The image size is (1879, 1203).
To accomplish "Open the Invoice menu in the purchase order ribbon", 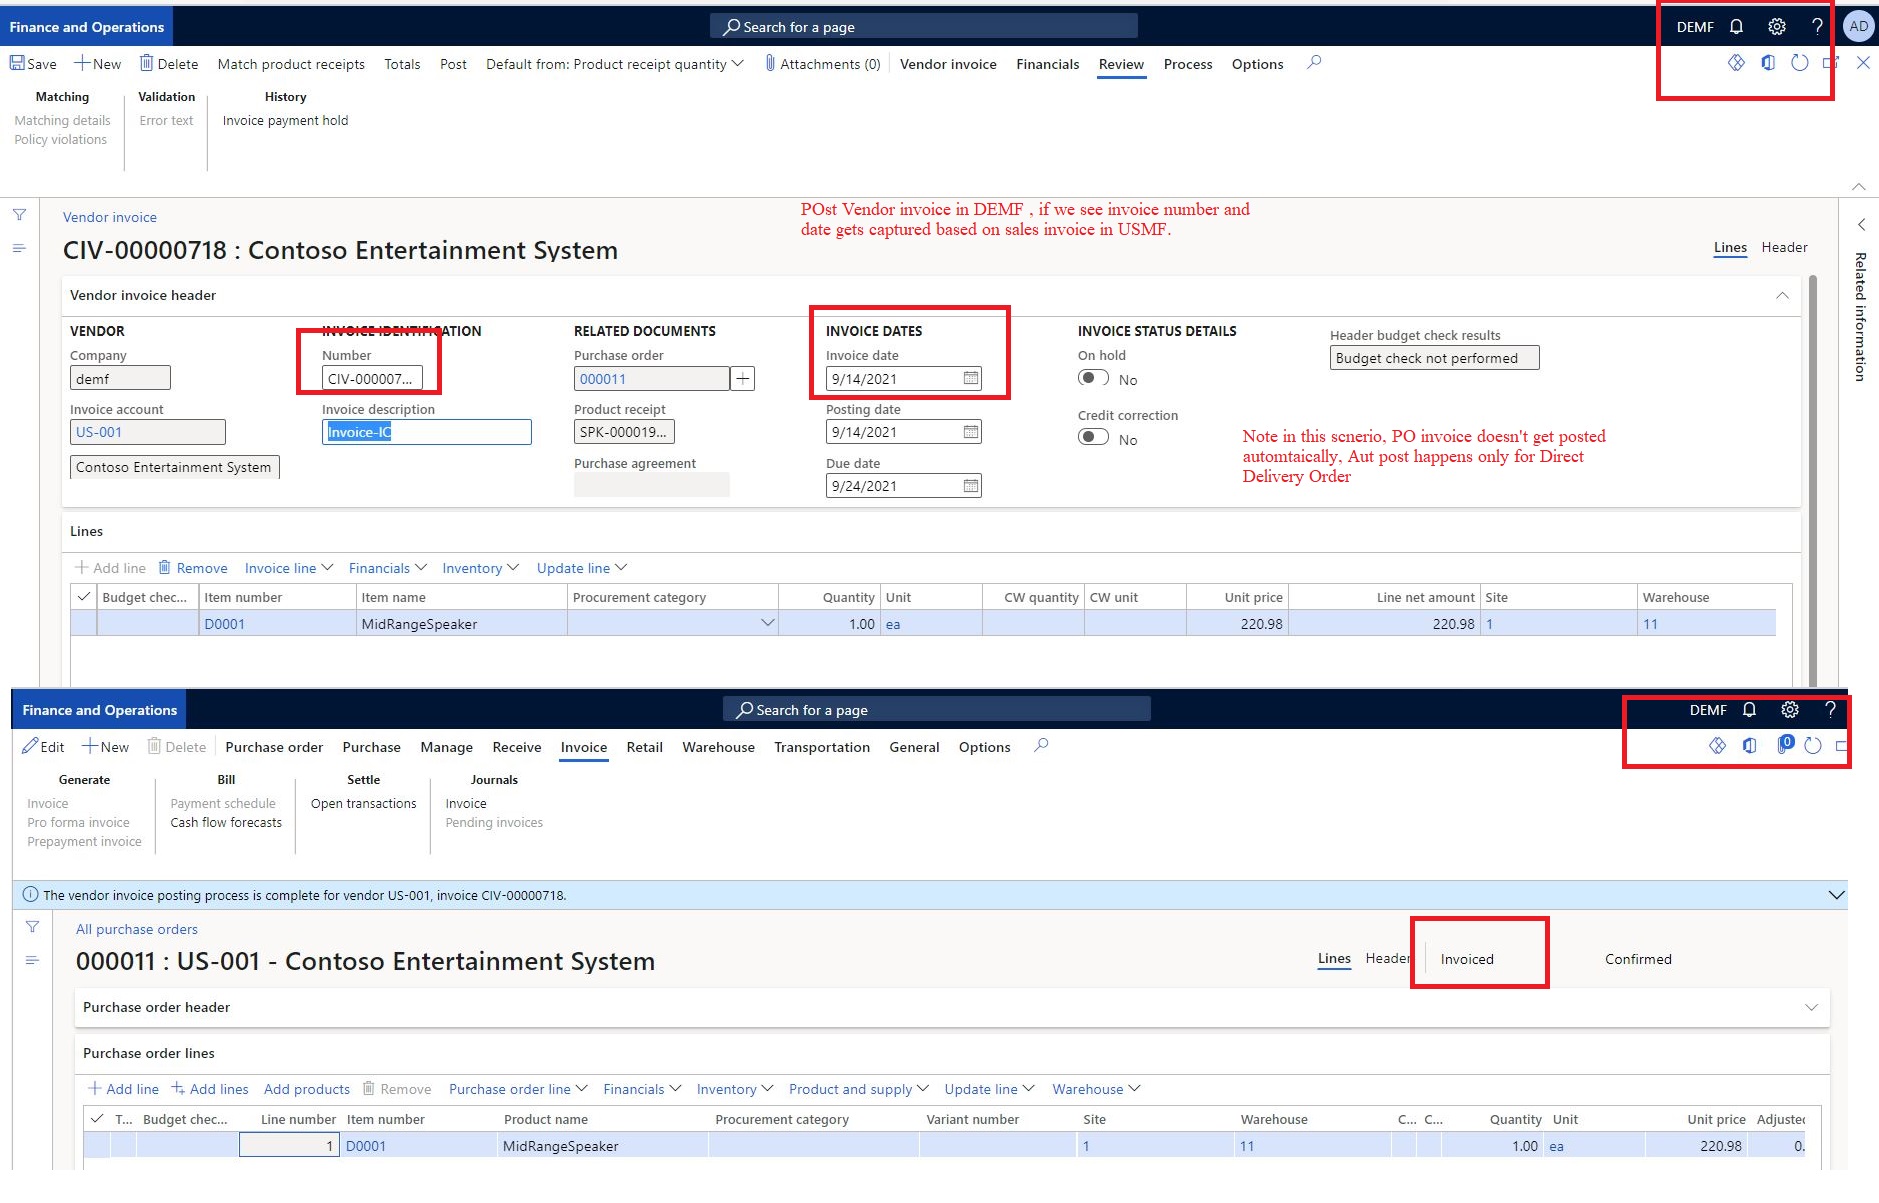I will pos(584,747).
